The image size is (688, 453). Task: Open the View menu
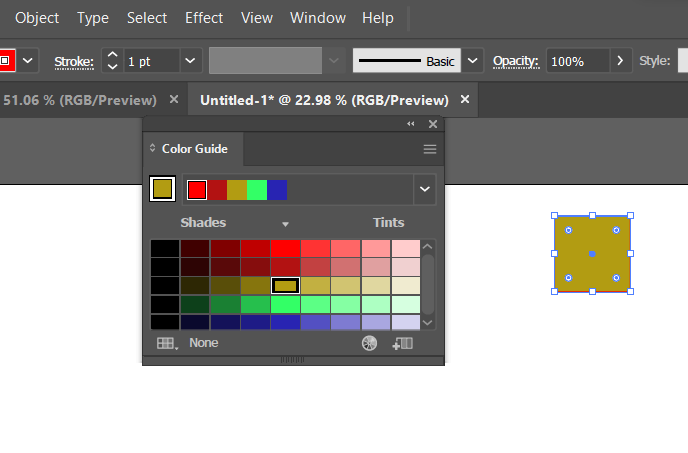(257, 18)
